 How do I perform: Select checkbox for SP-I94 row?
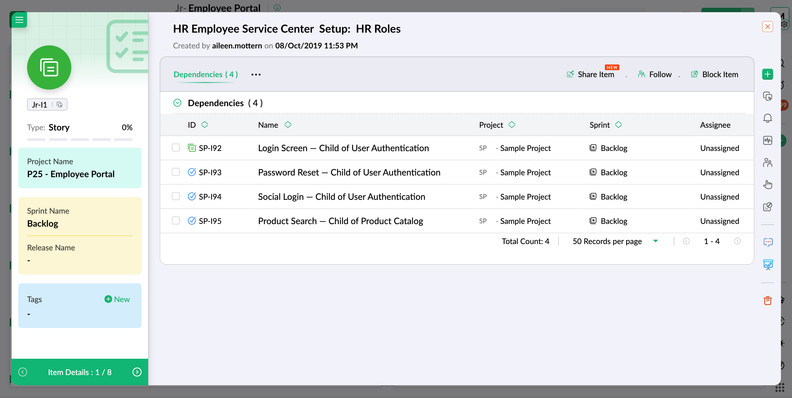[176, 196]
